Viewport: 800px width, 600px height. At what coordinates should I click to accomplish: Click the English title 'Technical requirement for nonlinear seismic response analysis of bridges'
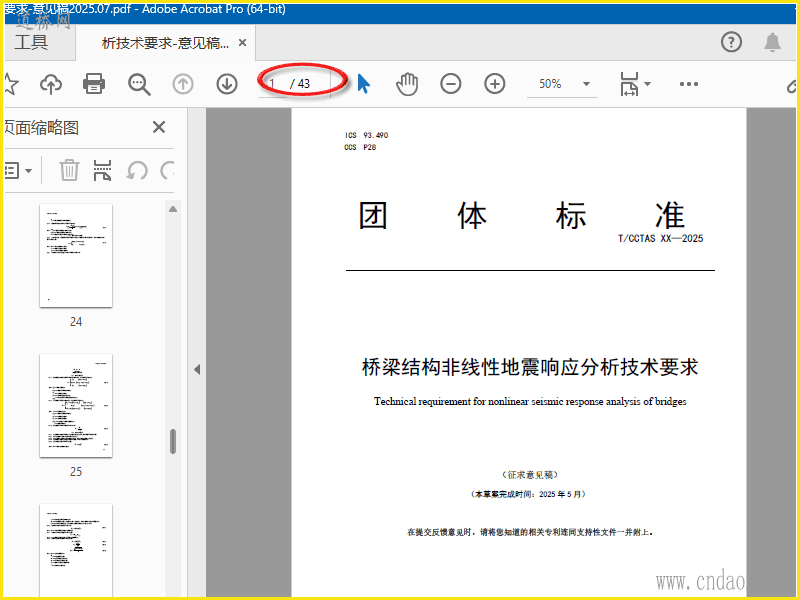tap(530, 402)
